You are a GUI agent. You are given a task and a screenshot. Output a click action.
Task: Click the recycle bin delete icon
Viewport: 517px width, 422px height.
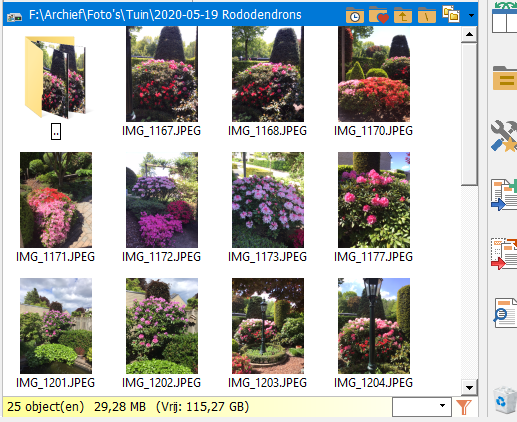505,400
